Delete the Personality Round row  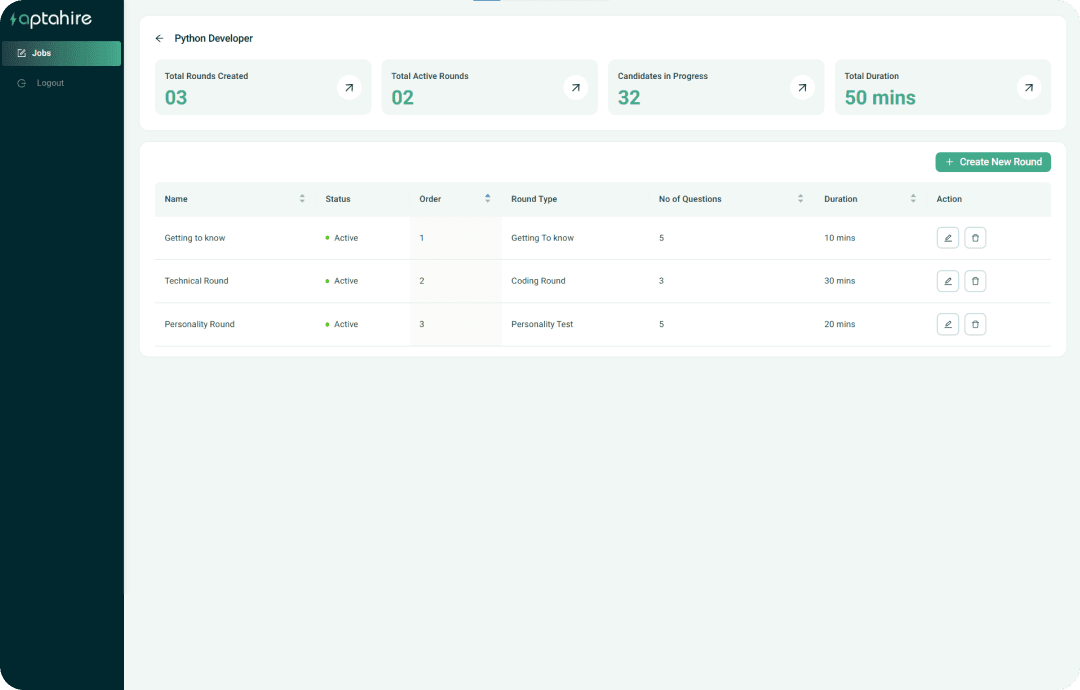tap(975, 324)
